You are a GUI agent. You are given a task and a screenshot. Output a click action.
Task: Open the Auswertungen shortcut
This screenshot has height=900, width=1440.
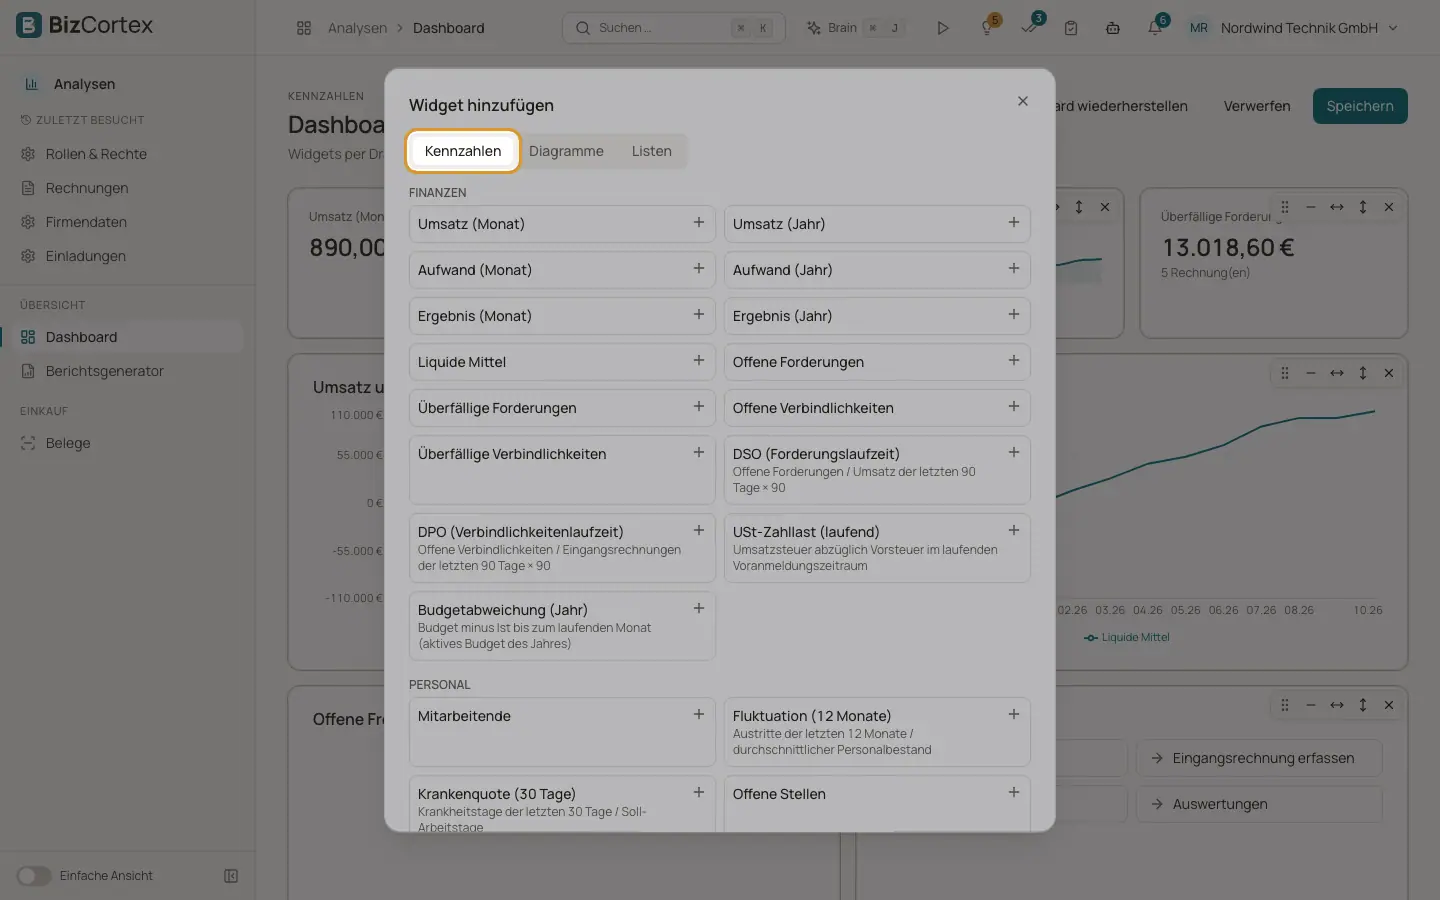[x=1259, y=804]
